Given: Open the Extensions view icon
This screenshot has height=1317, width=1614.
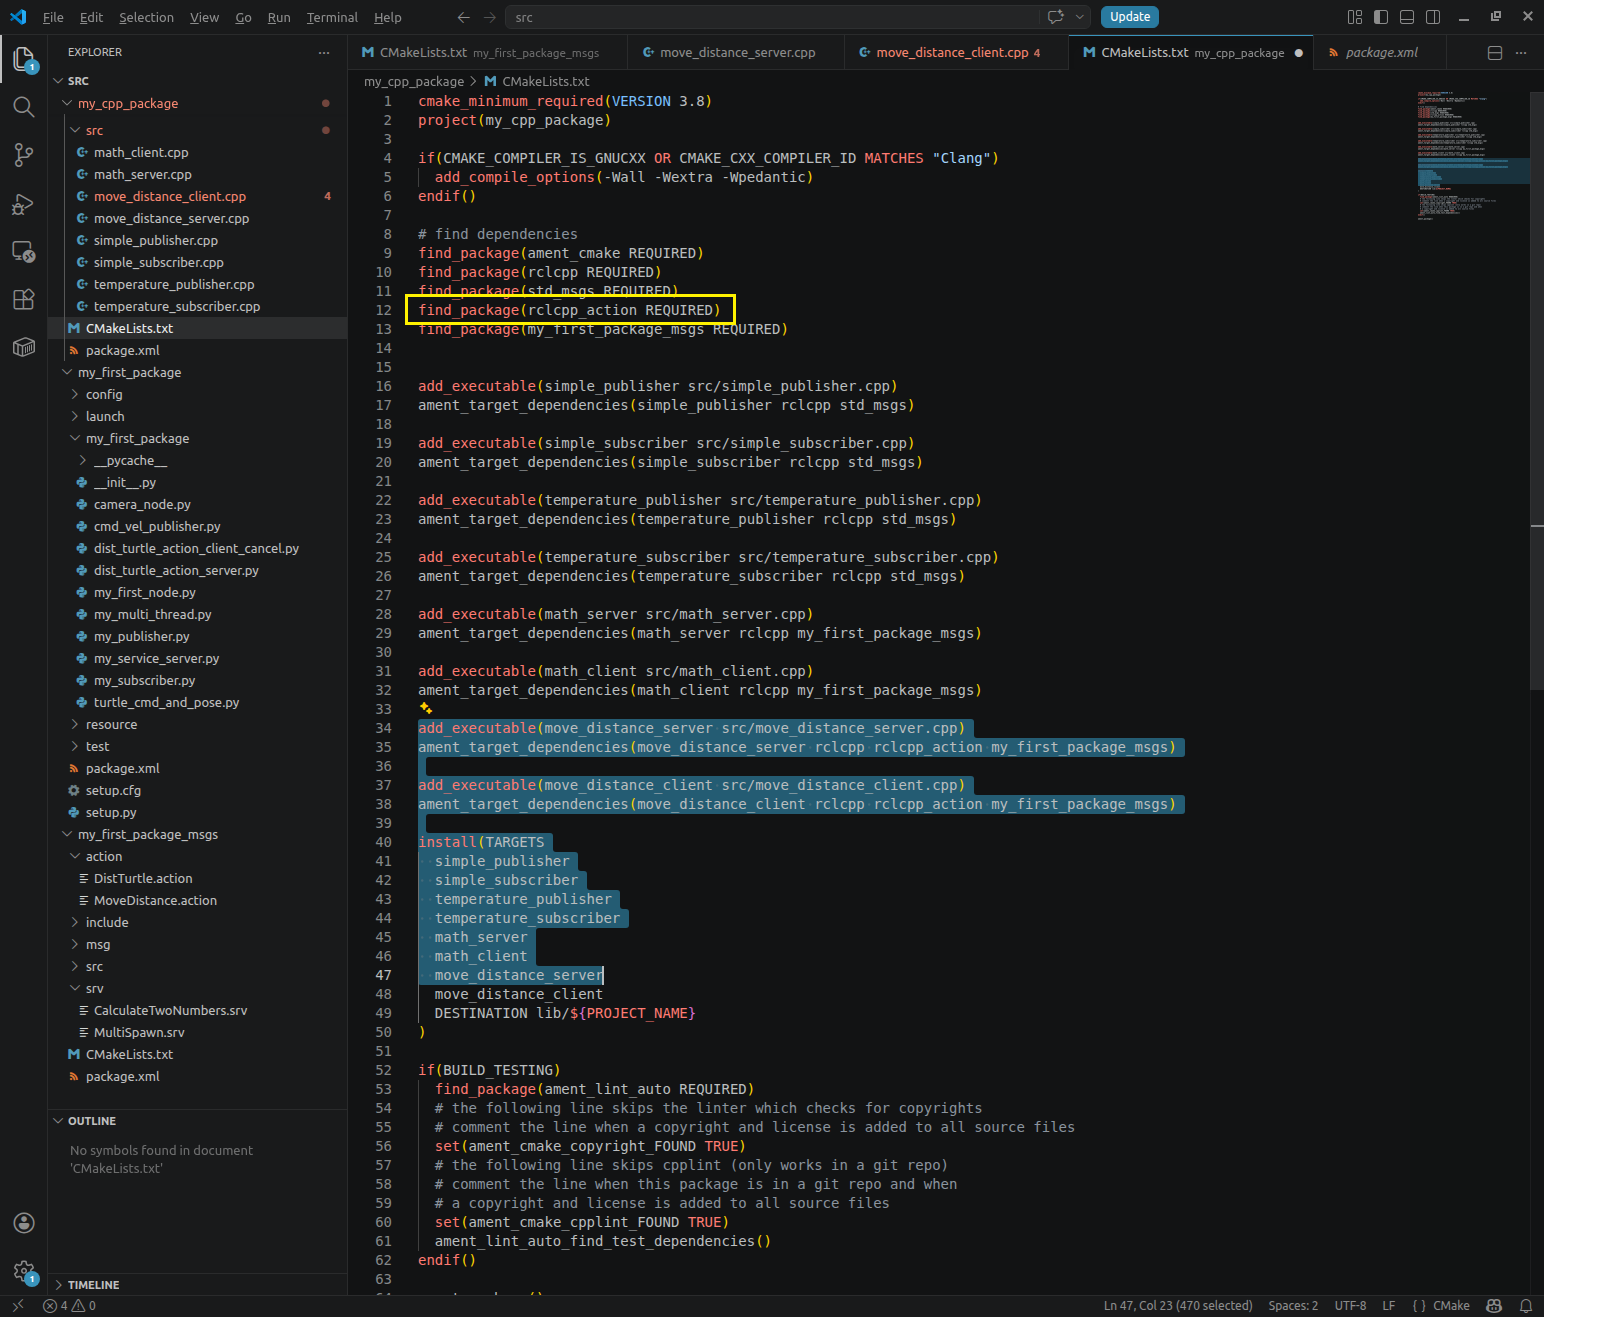Looking at the screenshot, I should [x=24, y=300].
